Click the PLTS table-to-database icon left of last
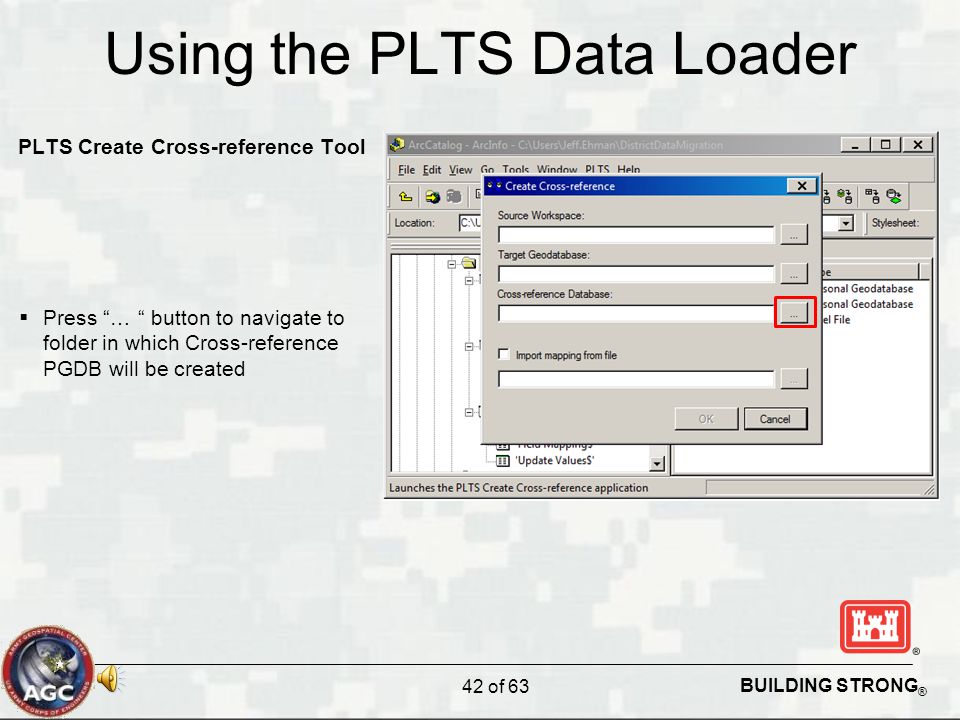Viewport: 960px width, 720px height. 872,197
